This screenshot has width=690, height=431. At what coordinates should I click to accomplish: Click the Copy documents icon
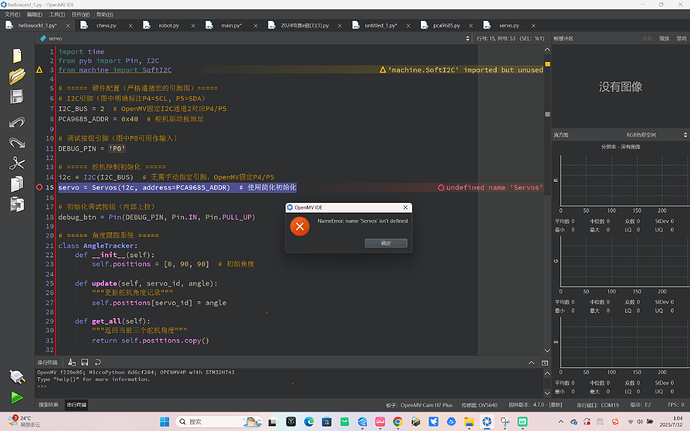coord(17,184)
